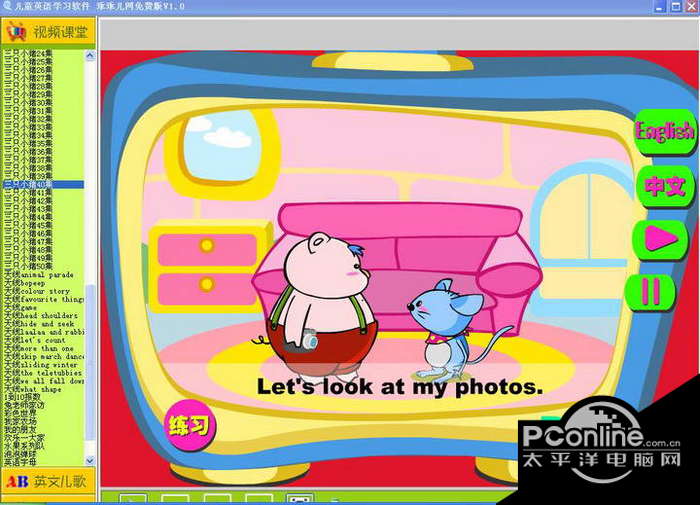This screenshot has width=700, height=505.
Task: Open the 'head shoulders' lesson
Action: [x=41, y=316]
